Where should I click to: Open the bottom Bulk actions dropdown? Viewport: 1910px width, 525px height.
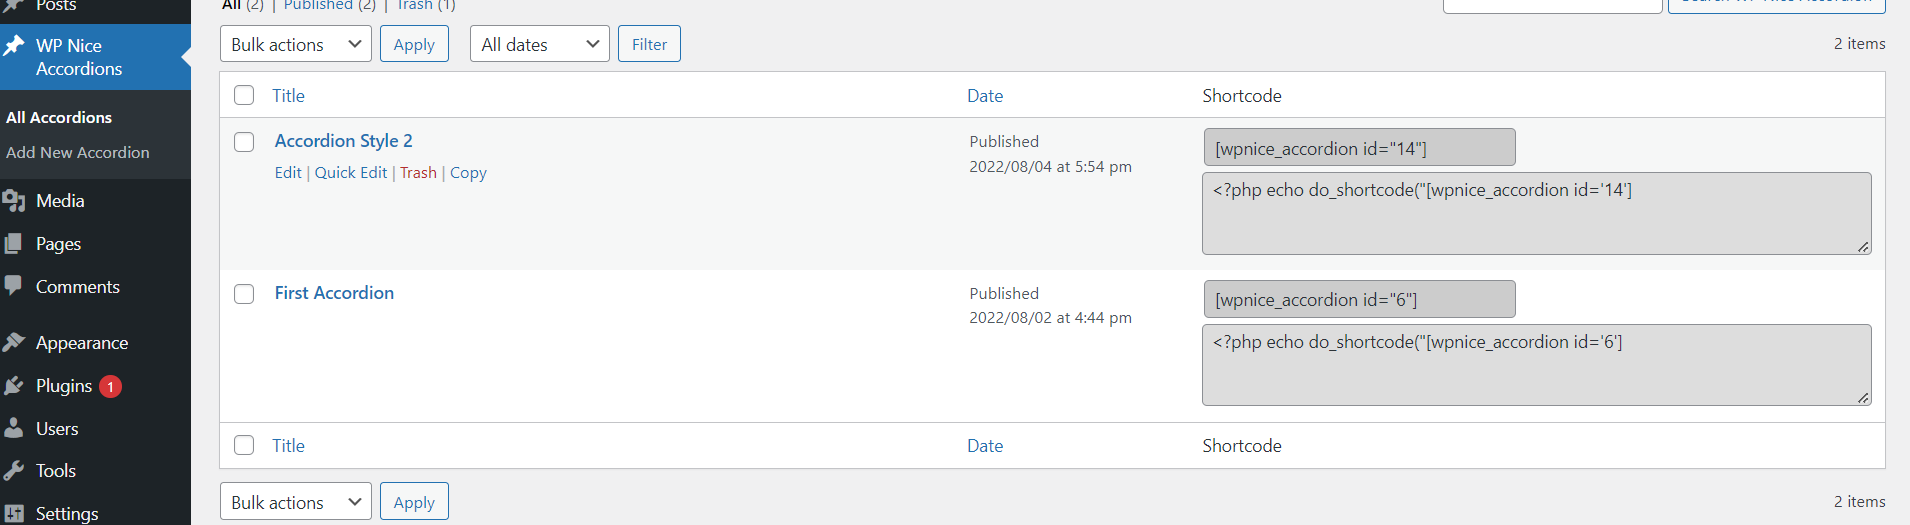tap(296, 502)
